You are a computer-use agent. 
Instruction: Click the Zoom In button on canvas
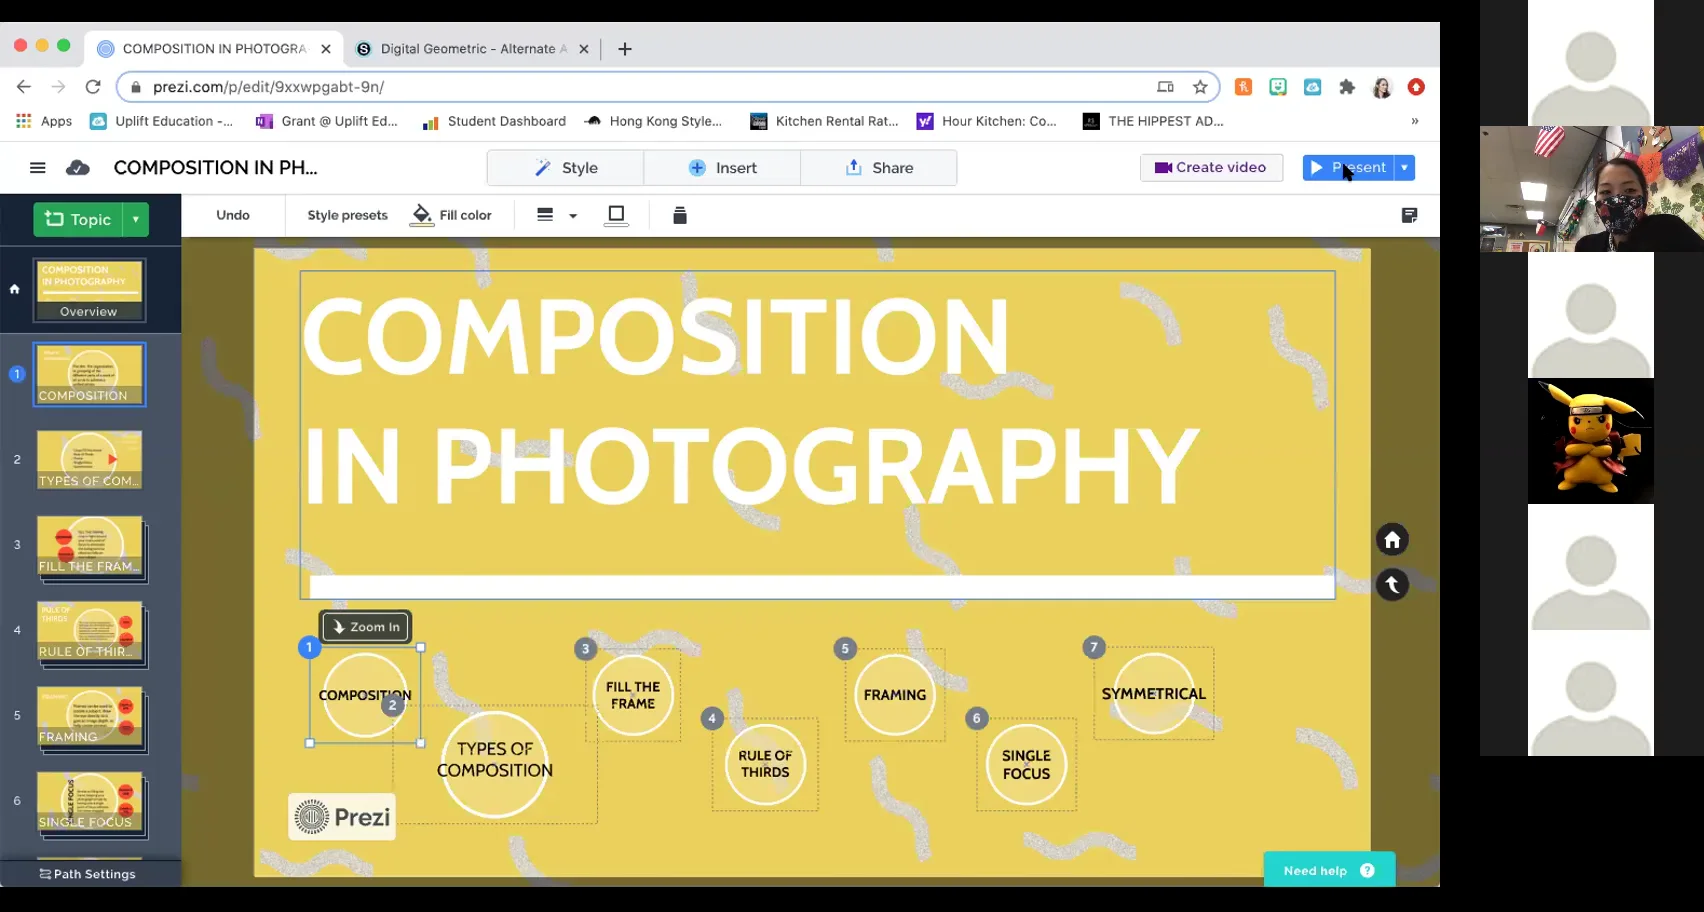tap(366, 627)
